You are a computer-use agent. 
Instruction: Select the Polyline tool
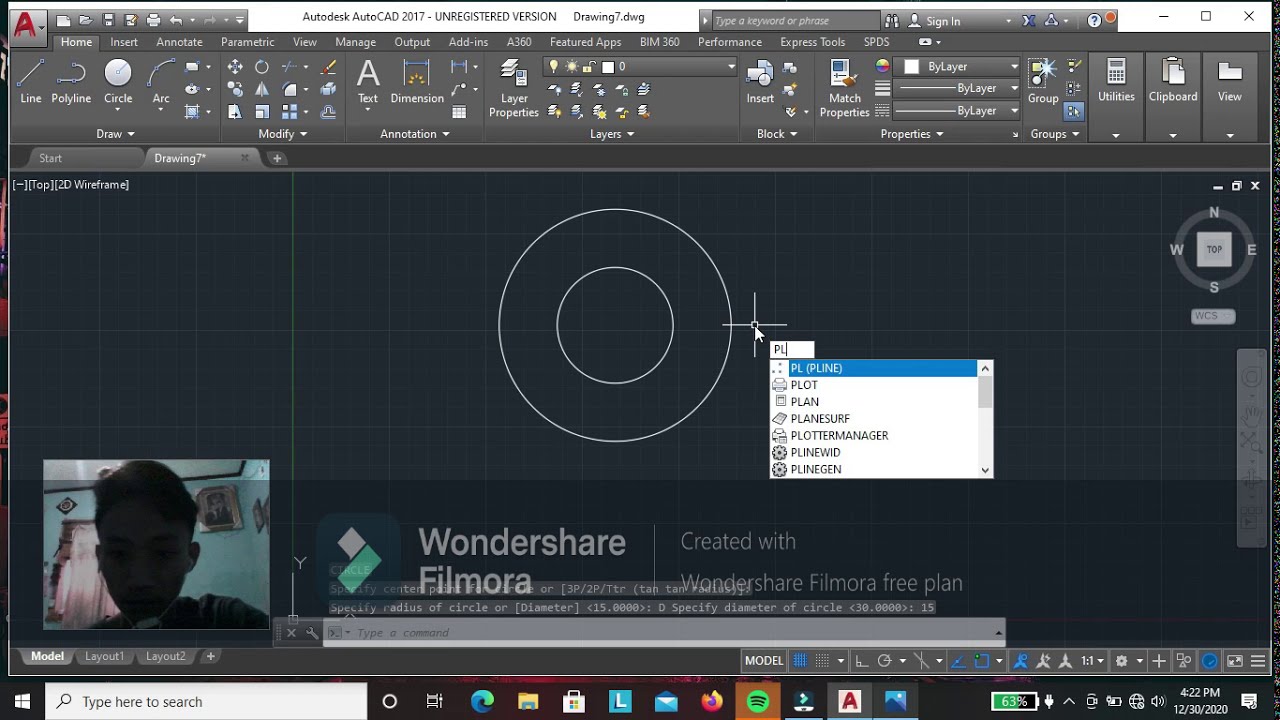coord(71,82)
